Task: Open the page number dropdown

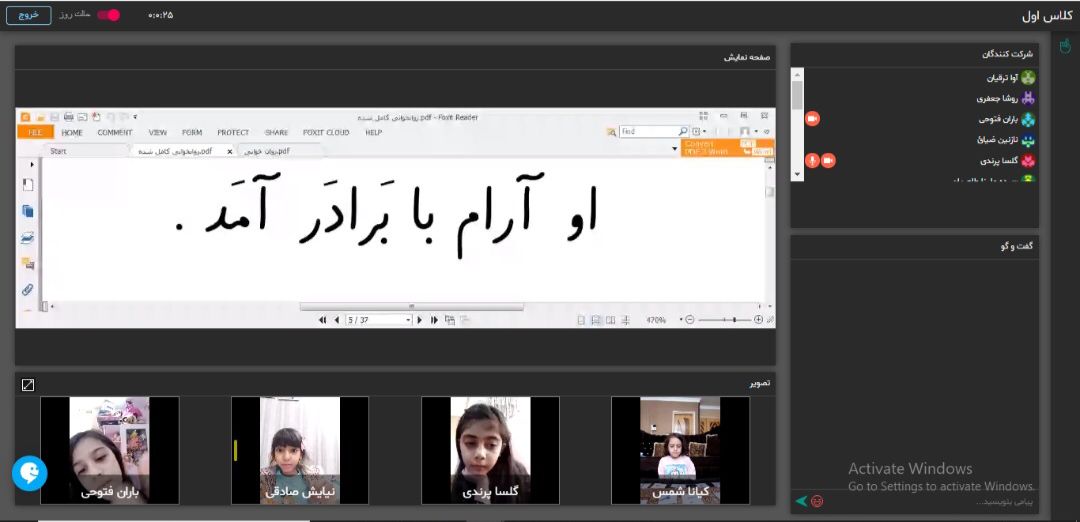Action: click(x=409, y=320)
